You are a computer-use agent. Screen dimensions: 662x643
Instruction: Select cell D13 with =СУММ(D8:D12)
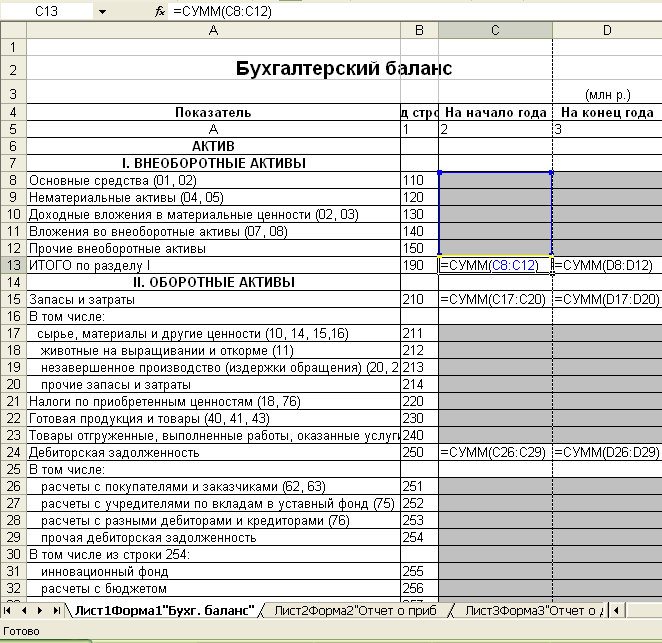[606, 265]
